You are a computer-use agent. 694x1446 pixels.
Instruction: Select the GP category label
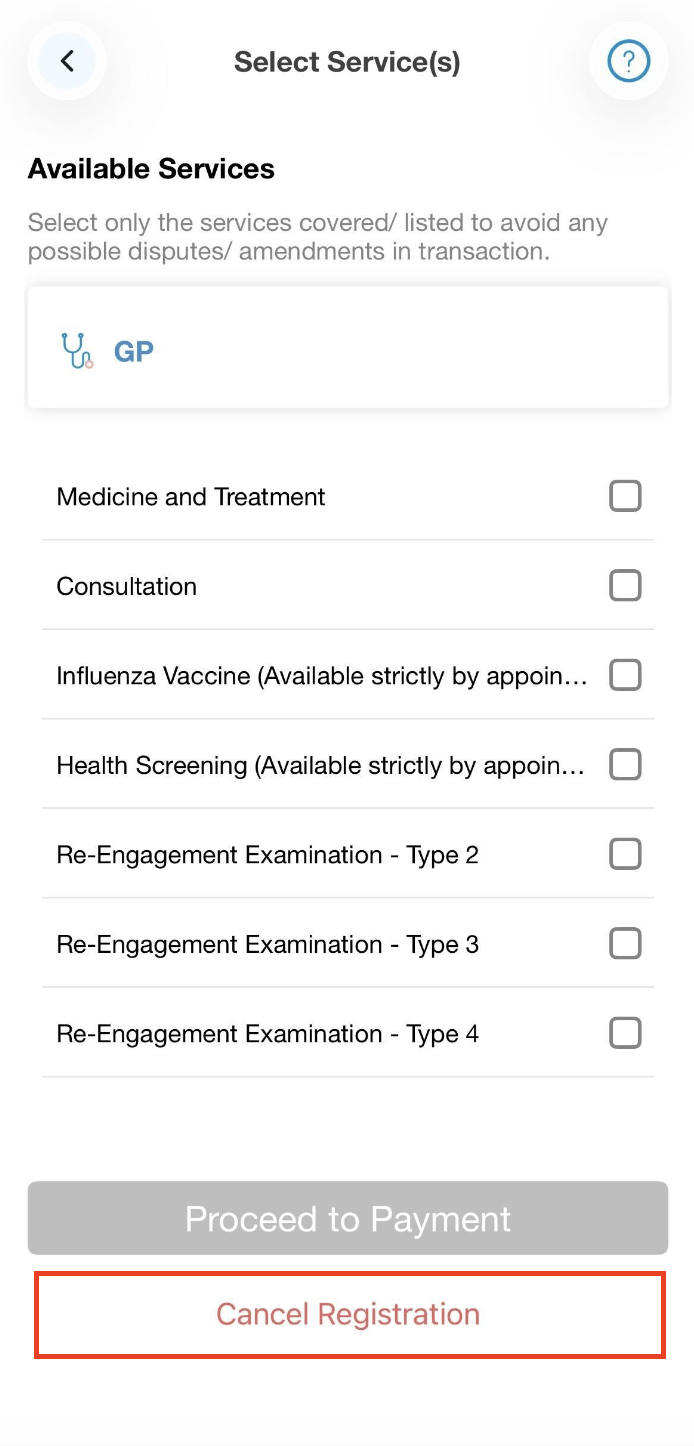[x=134, y=352]
